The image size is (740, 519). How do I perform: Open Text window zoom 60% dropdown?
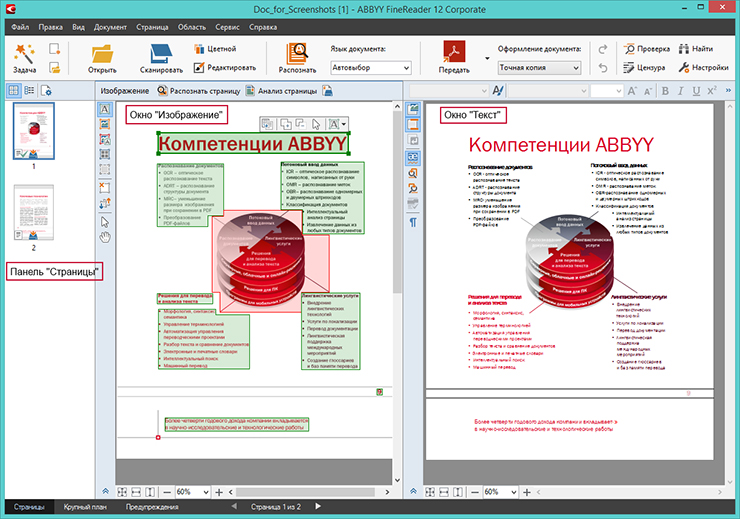(x=501, y=492)
